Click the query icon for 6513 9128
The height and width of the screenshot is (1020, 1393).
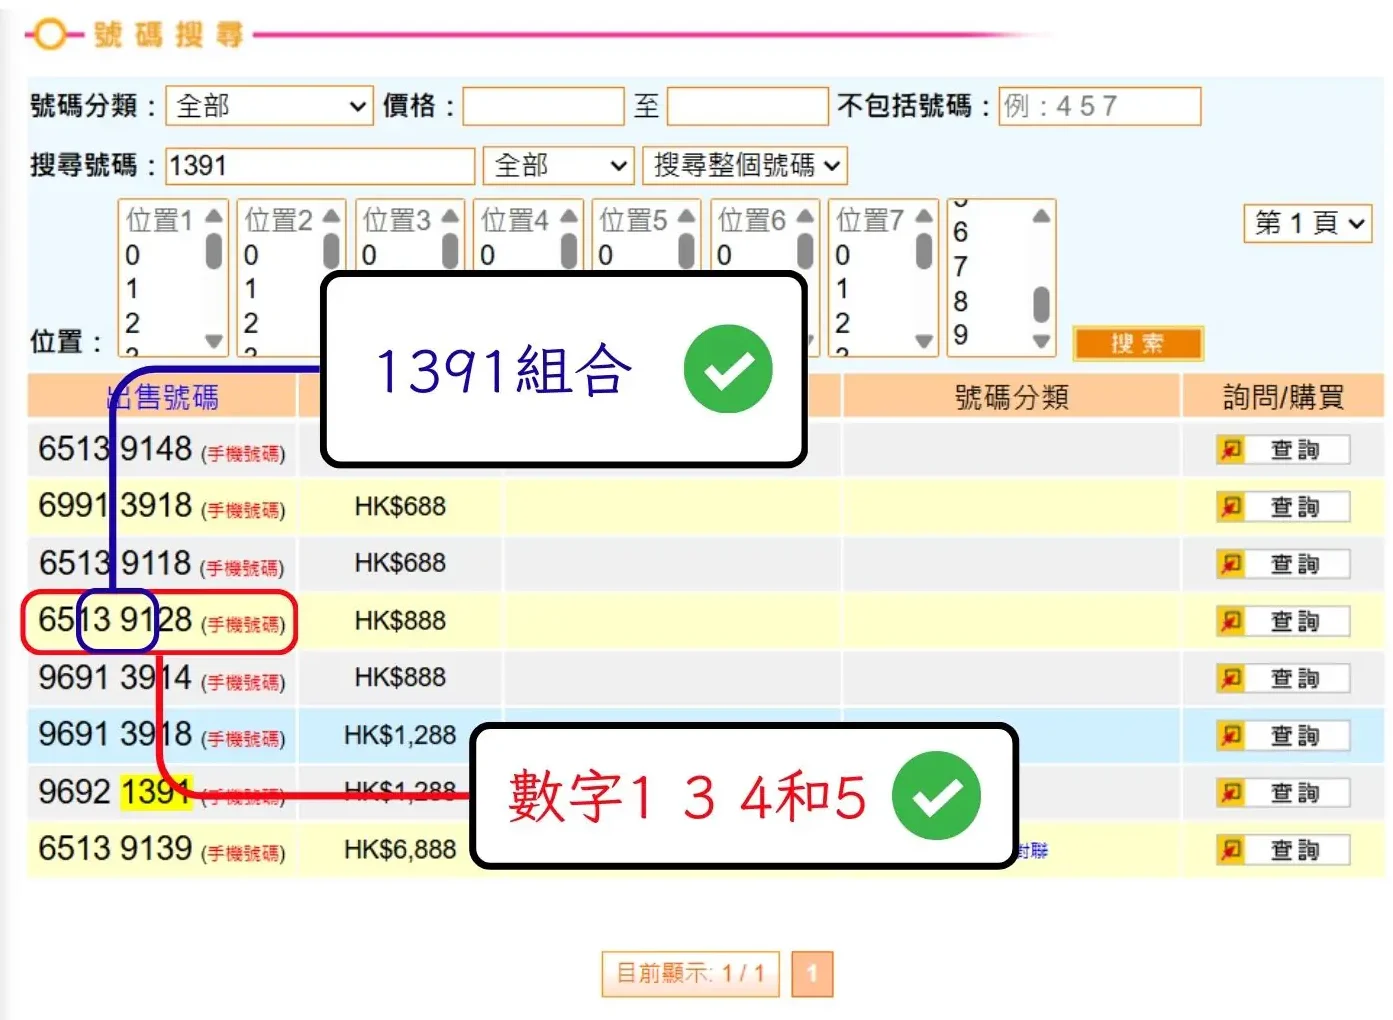tap(1230, 621)
